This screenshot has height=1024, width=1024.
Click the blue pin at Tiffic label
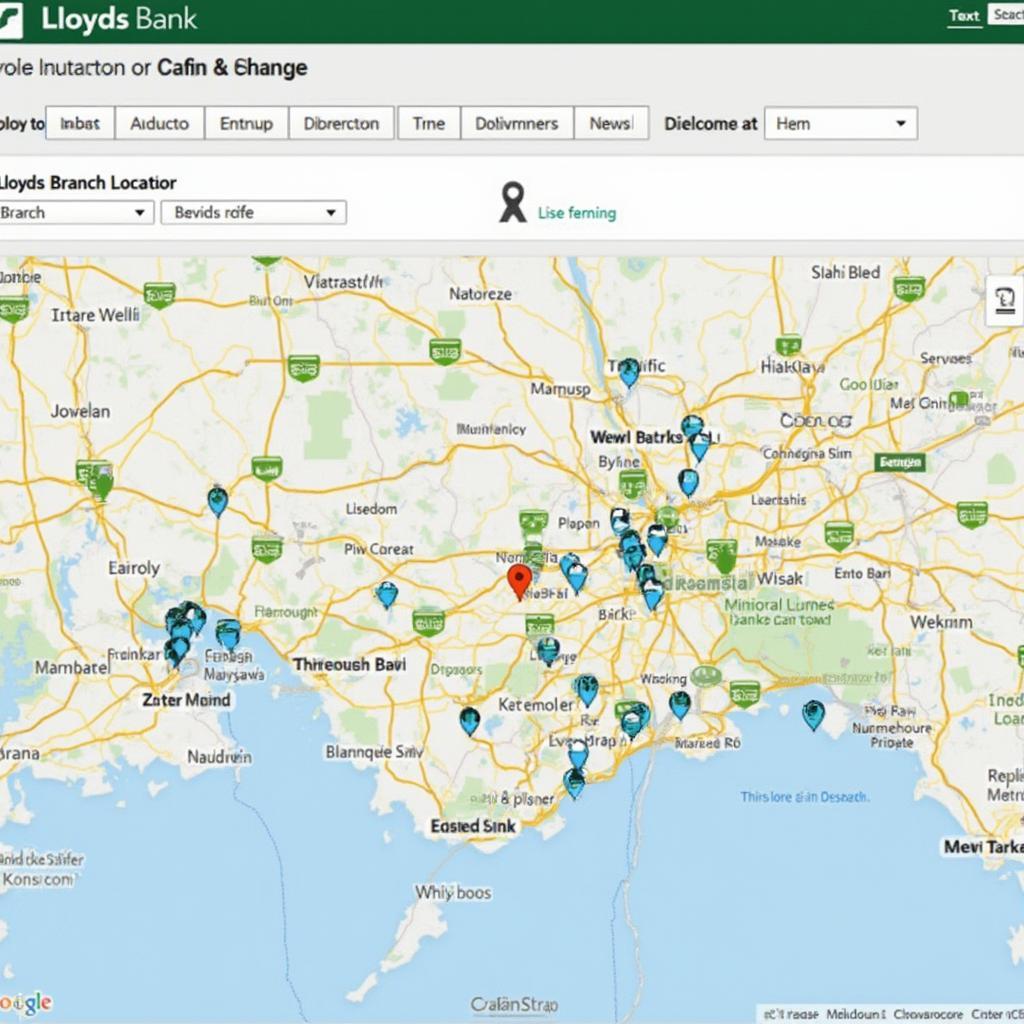(x=628, y=372)
